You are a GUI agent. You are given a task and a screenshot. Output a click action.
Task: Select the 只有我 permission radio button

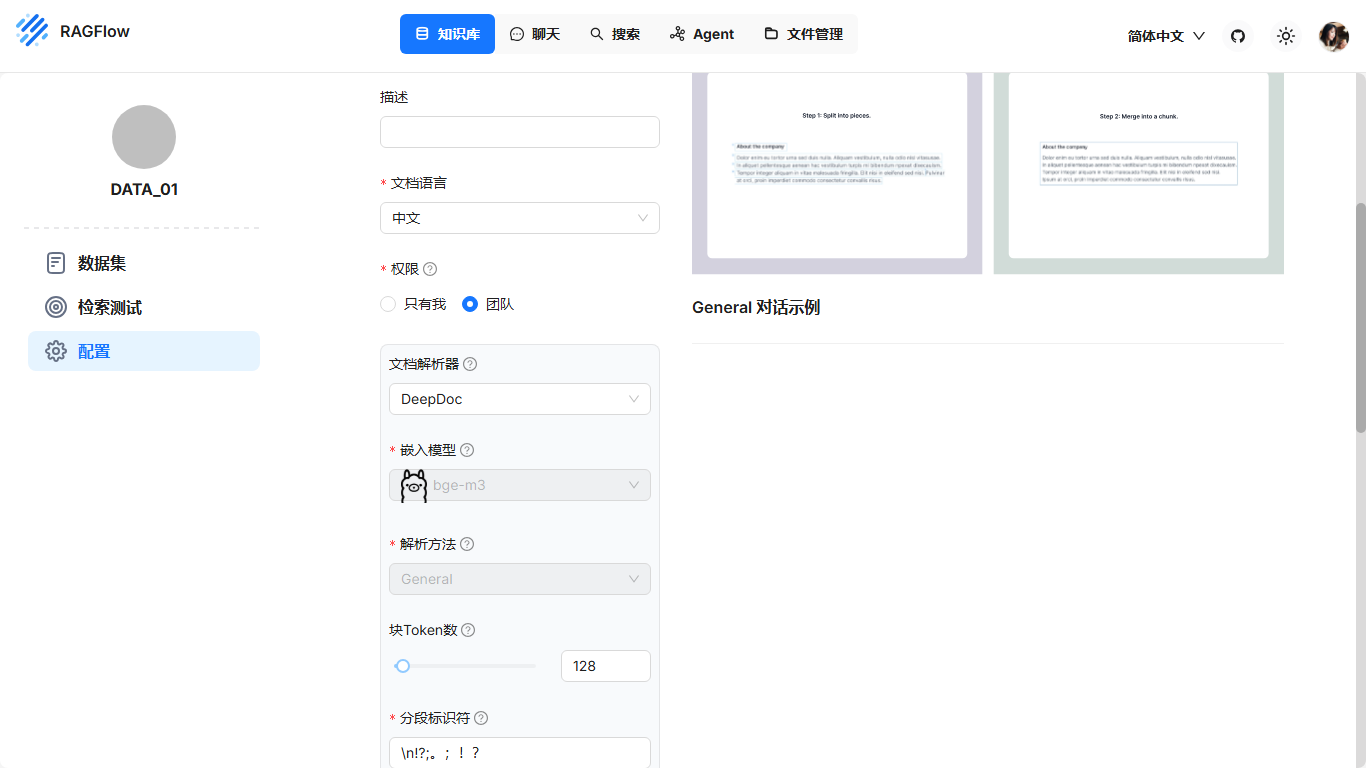(x=388, y=304)
